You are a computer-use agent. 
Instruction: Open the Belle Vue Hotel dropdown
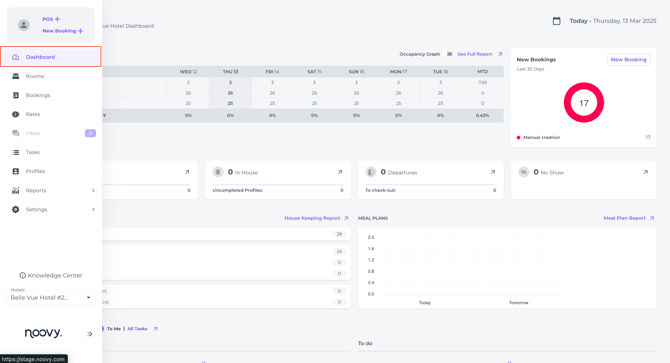pyautogui.click(x=50, y=297)
